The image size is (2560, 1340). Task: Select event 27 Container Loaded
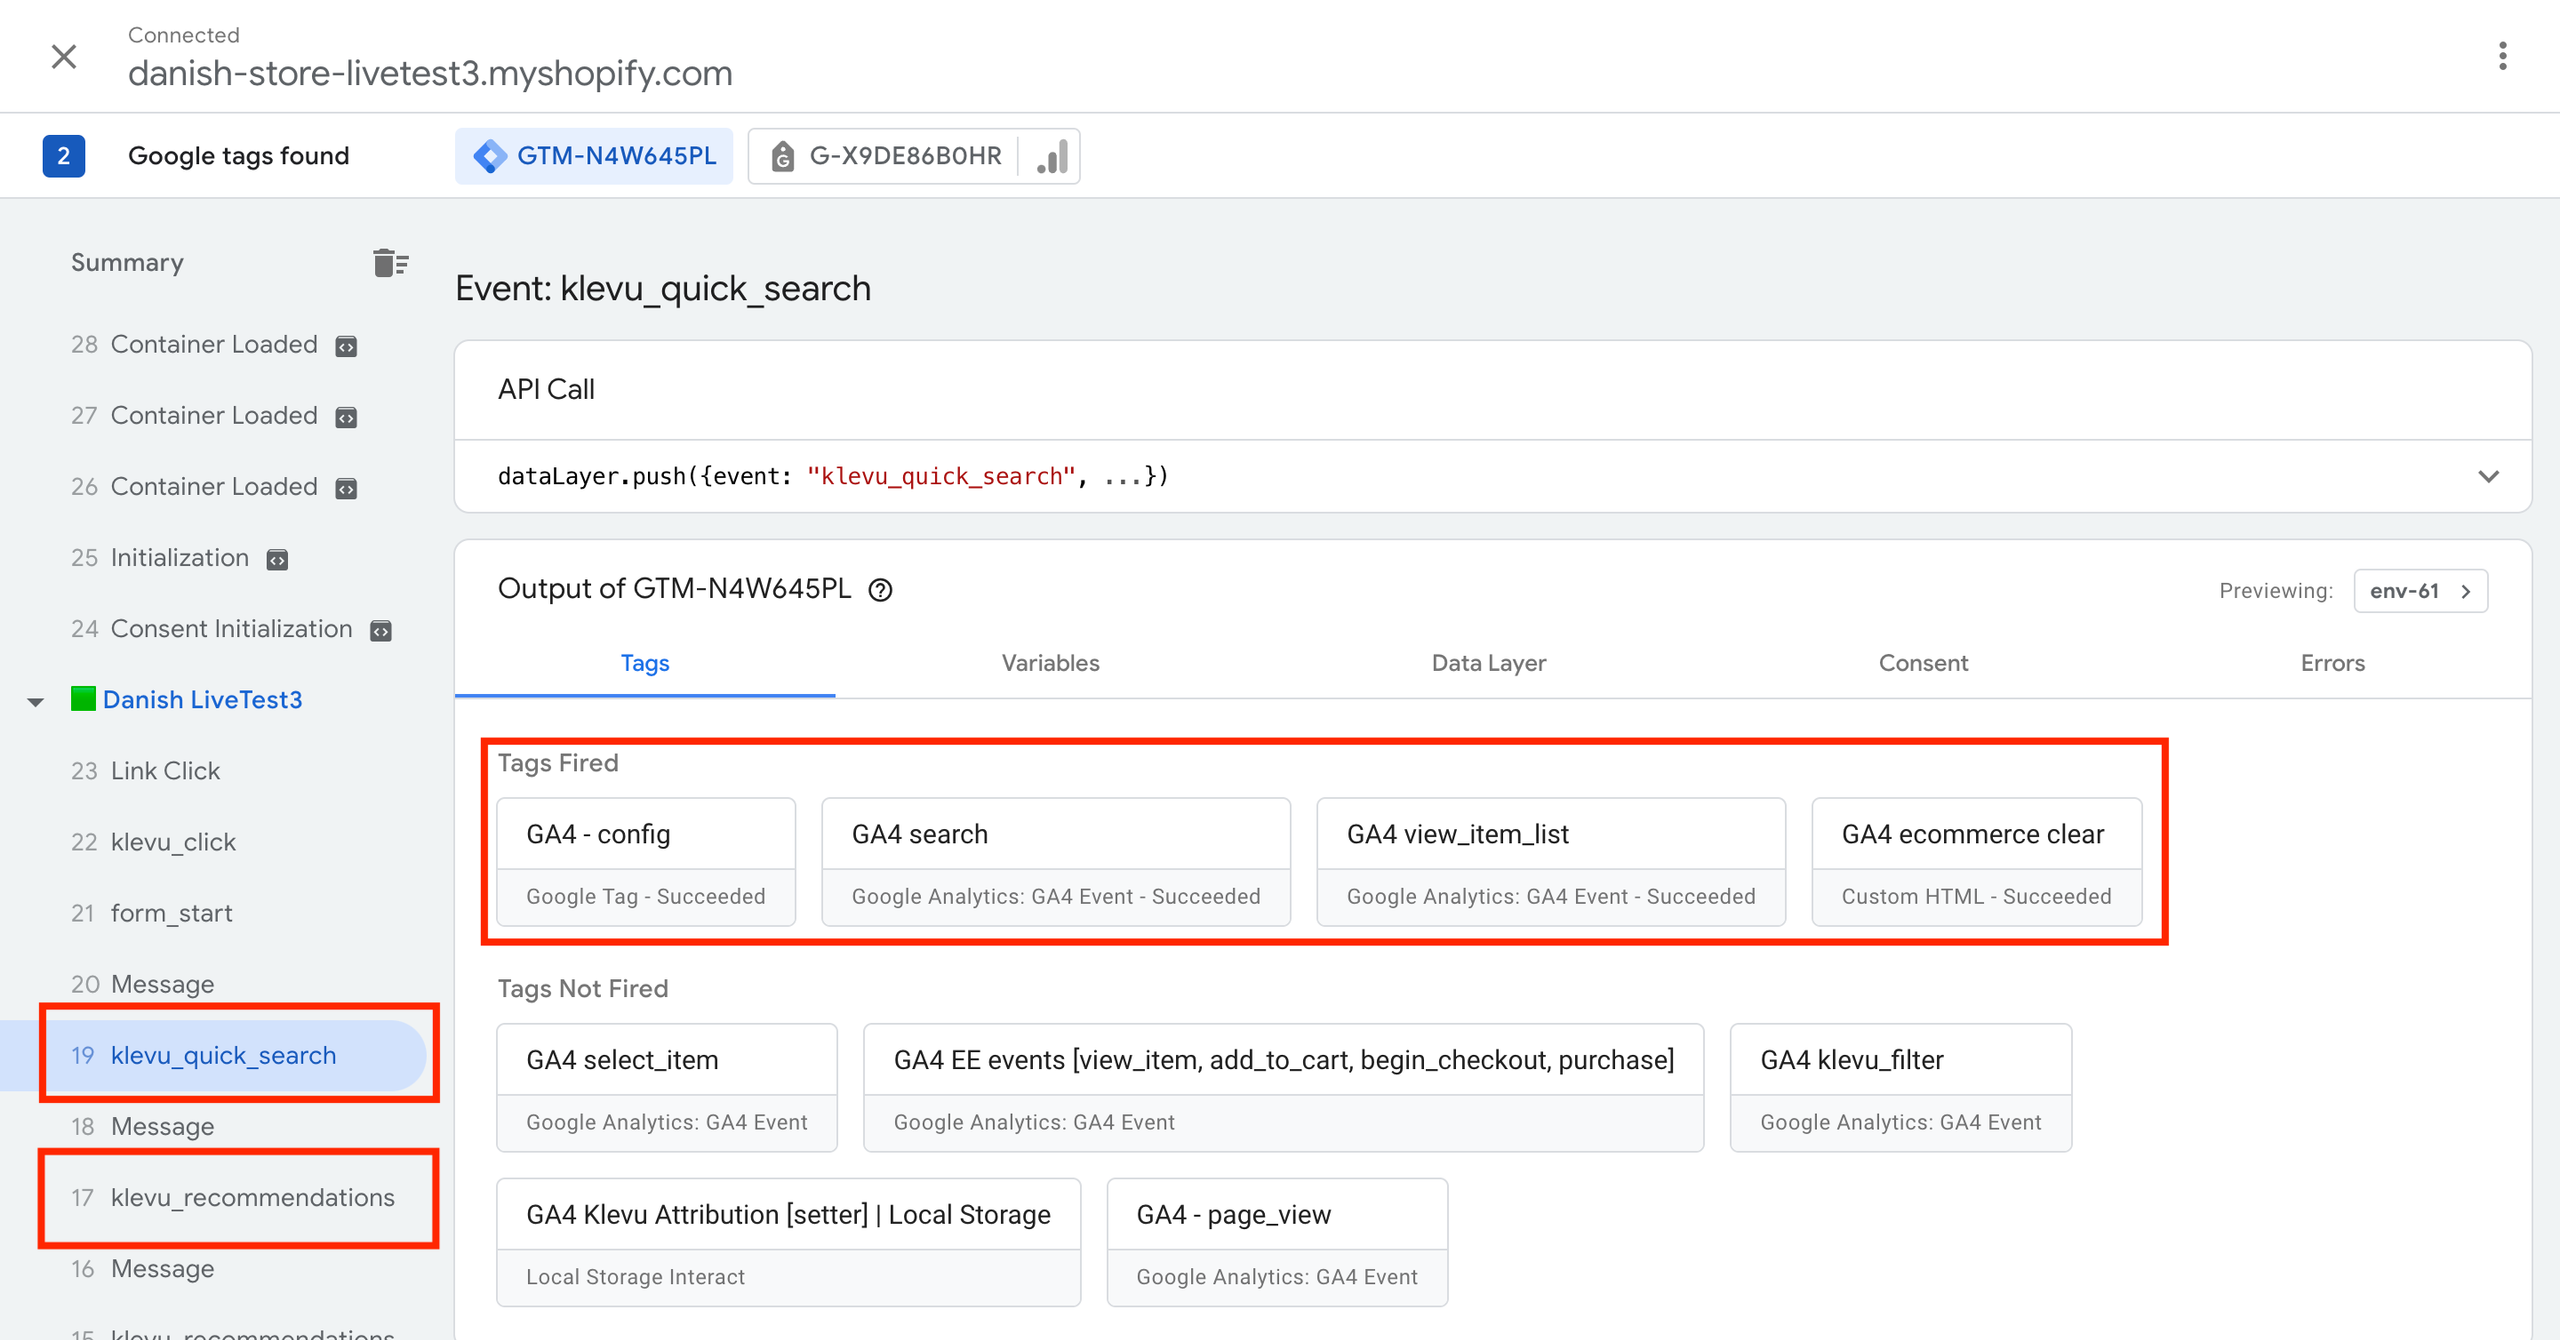pos(194,416)
